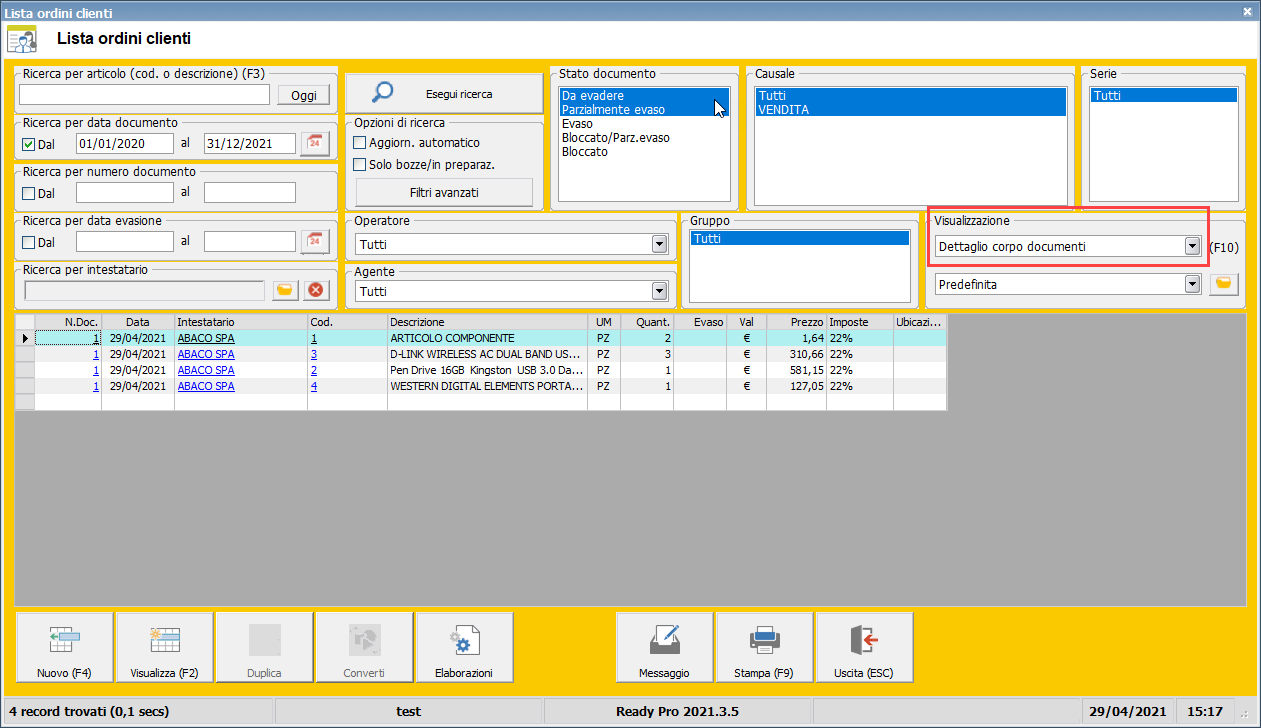
Task: Click the Descrizione column header
Action: [487, 323]
